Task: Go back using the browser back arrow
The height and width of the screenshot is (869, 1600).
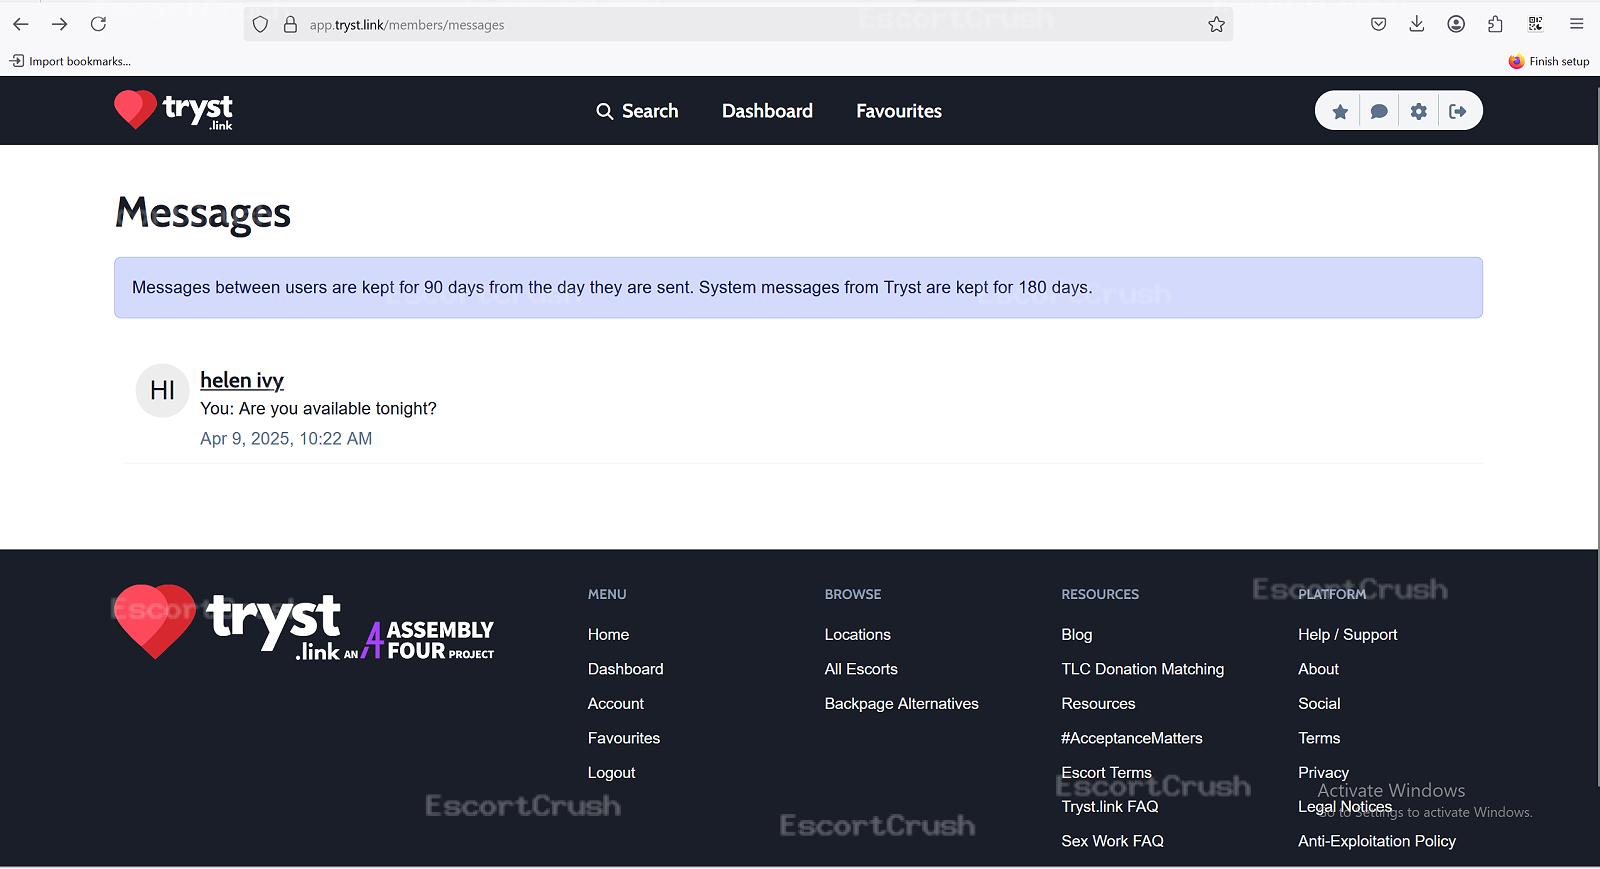Action: 21,24
